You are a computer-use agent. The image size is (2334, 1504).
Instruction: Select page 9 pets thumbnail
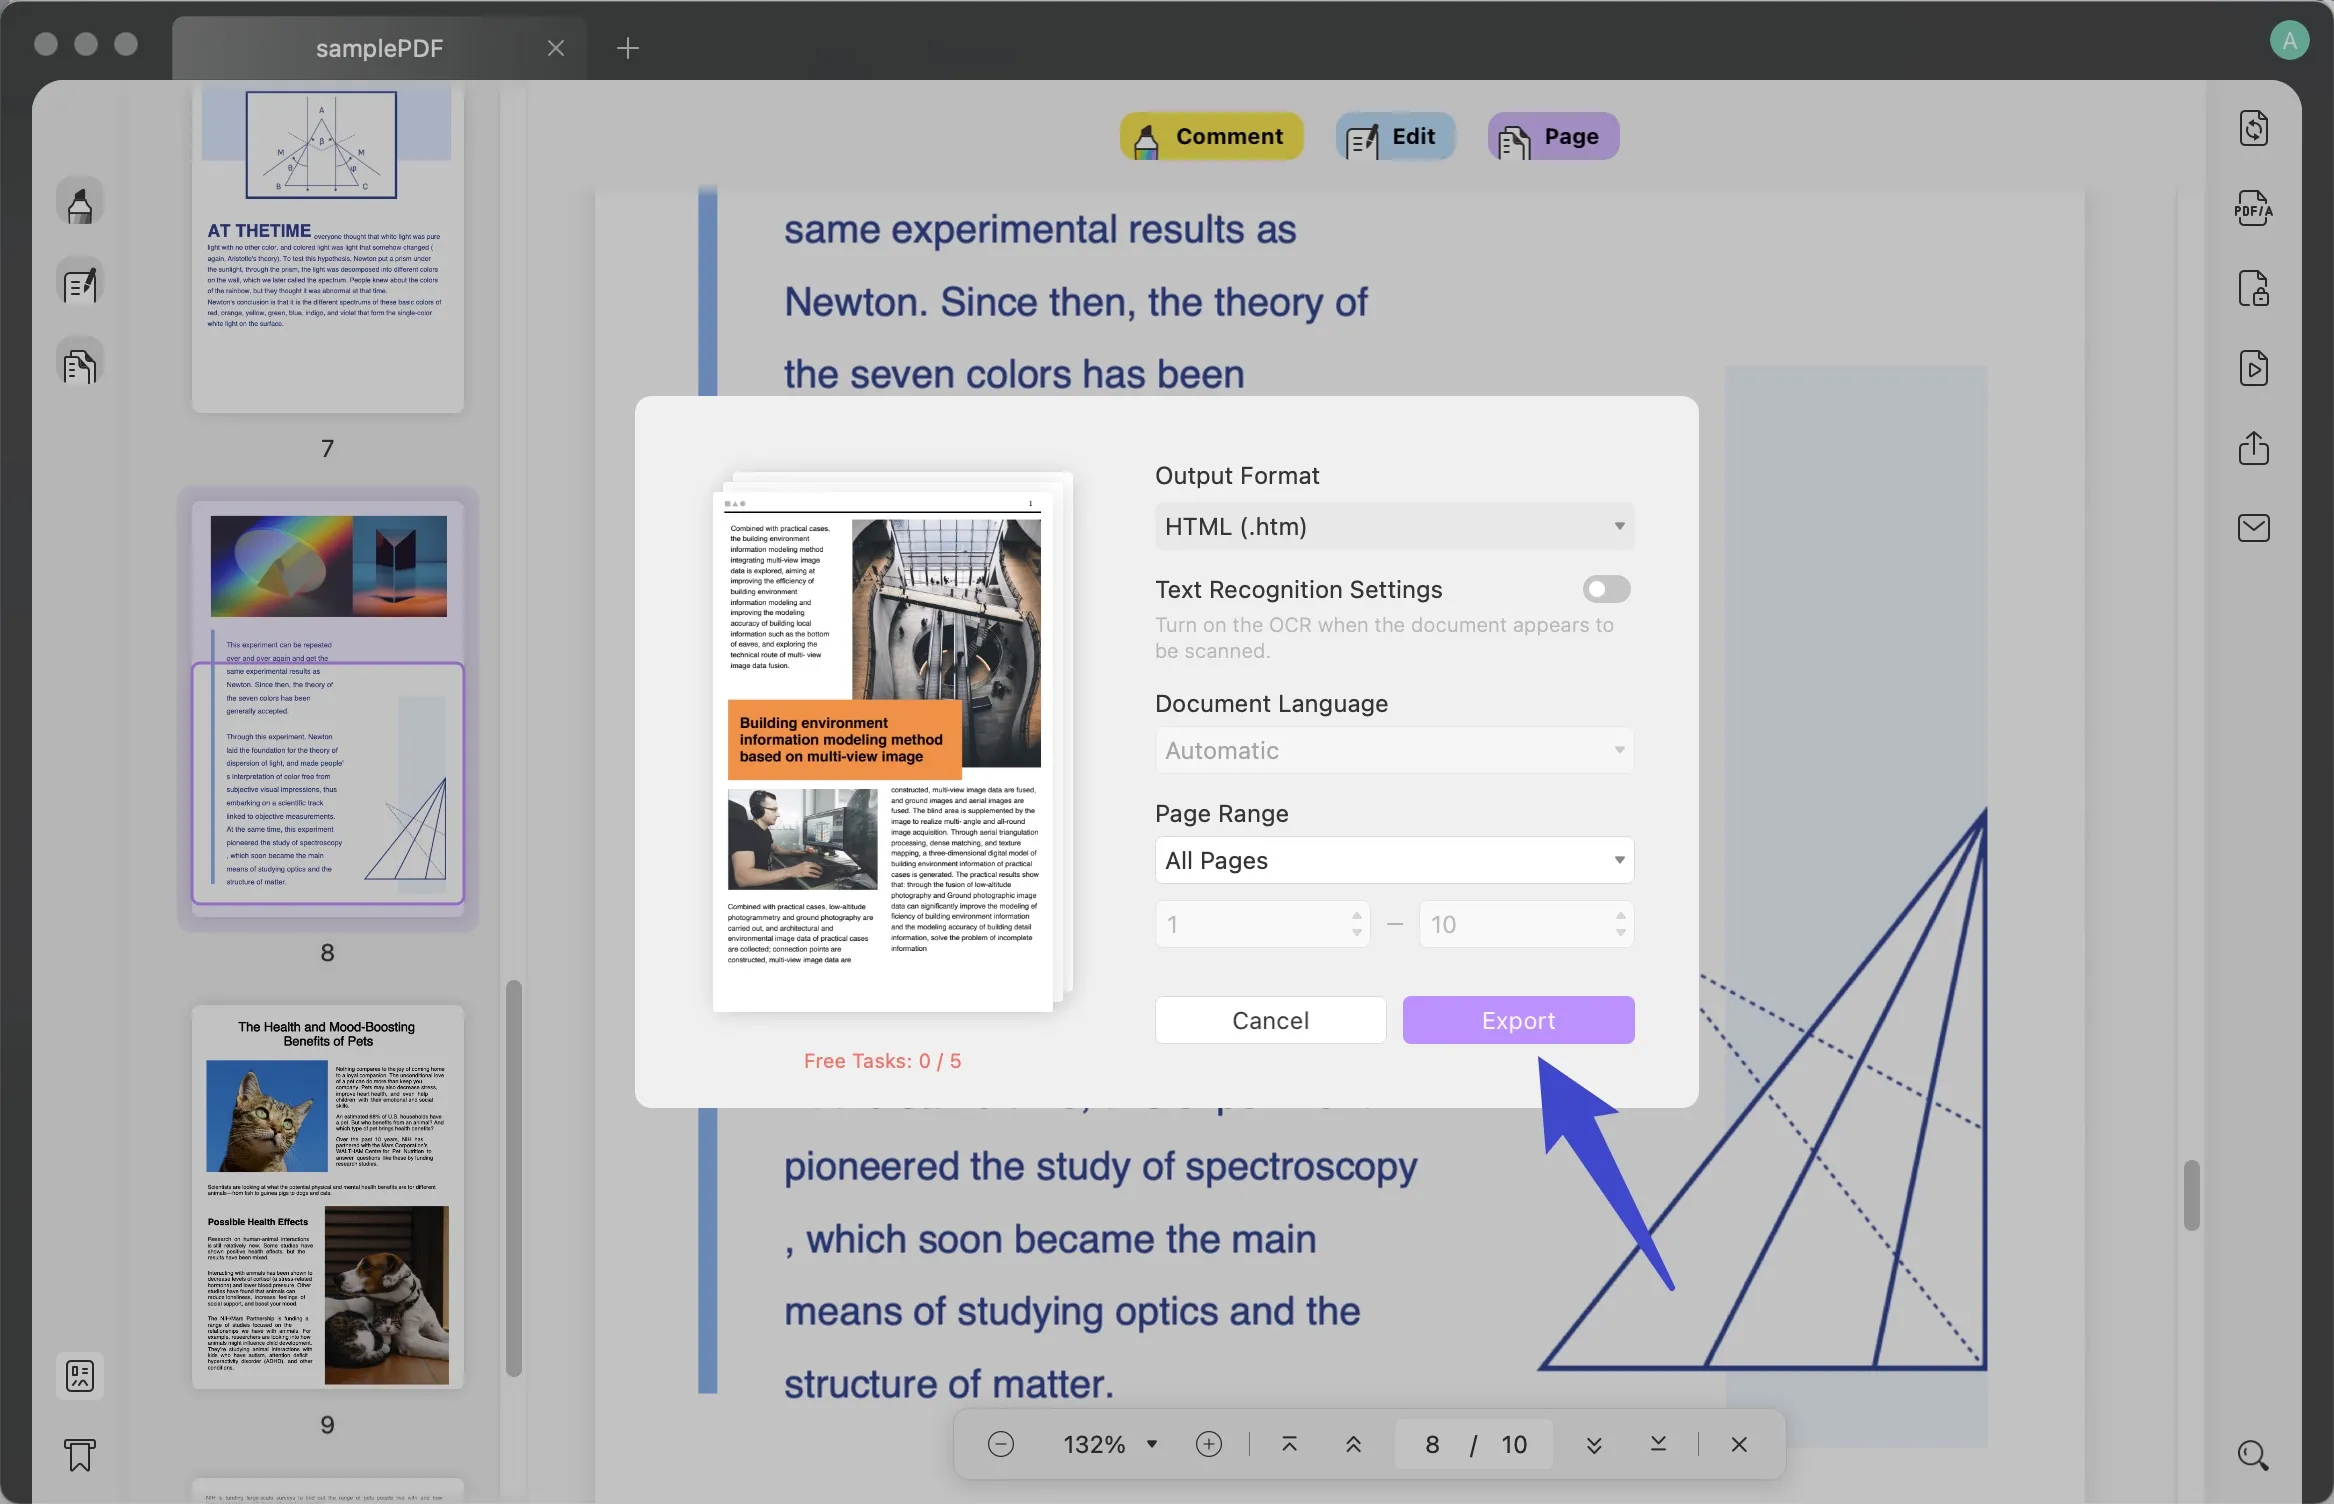pyautogui.click(x=328, y=1196)
